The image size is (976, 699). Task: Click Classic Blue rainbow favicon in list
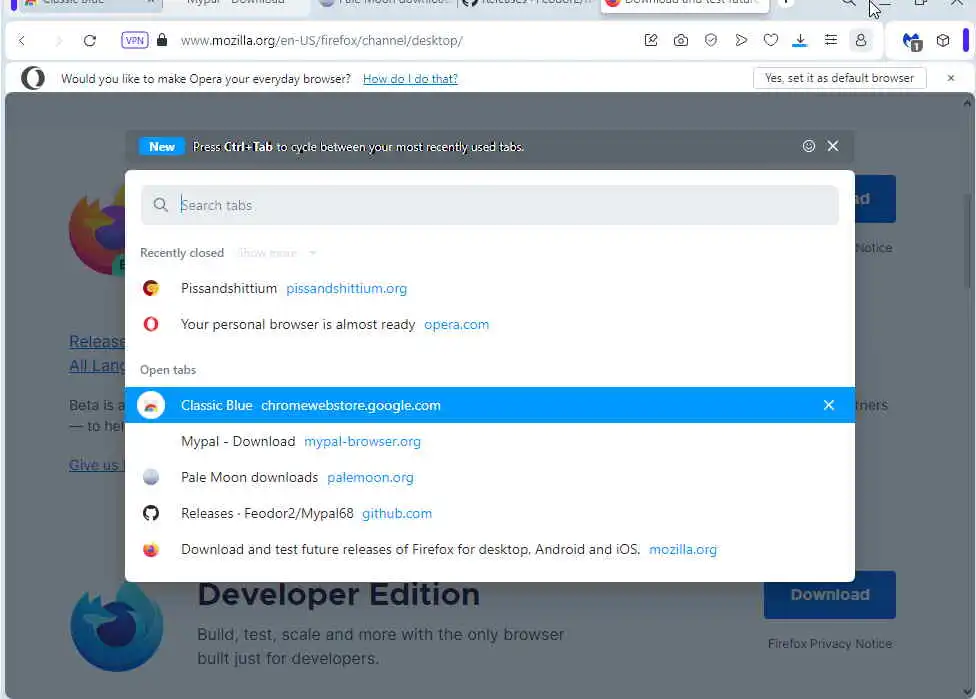[x=151, y=405]
